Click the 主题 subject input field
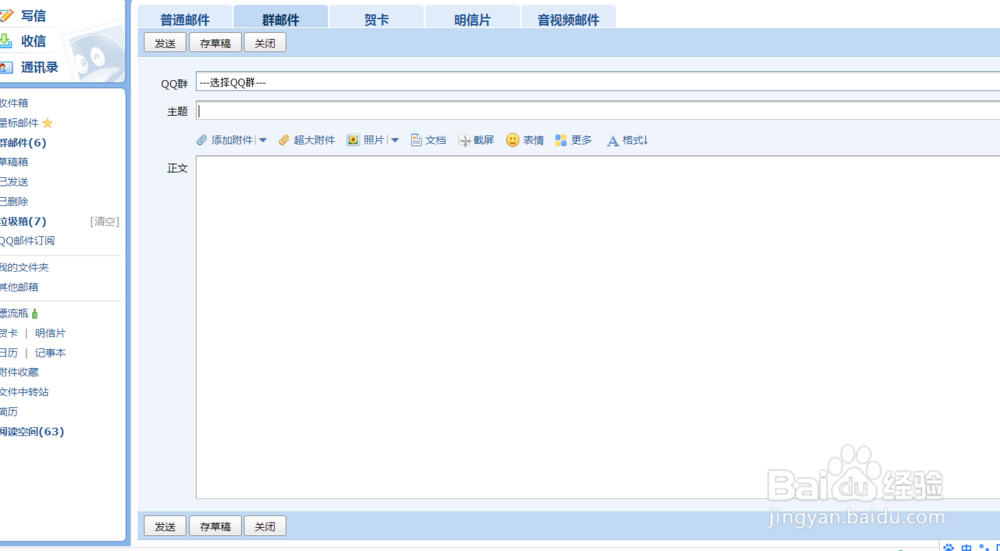The width and height of the screenshot is (1000, 551). [x=598, y=111]
